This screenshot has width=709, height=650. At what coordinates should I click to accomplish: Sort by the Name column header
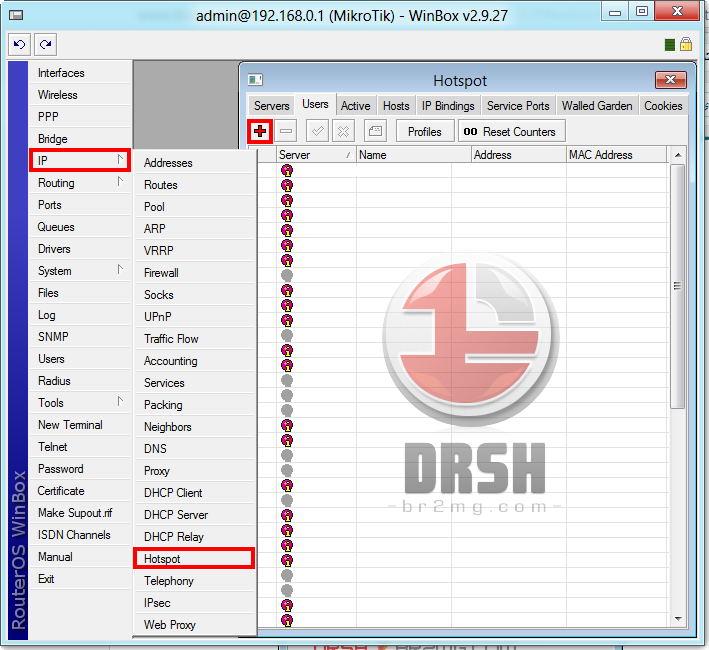pyautogui.click(x=414, y=155)
